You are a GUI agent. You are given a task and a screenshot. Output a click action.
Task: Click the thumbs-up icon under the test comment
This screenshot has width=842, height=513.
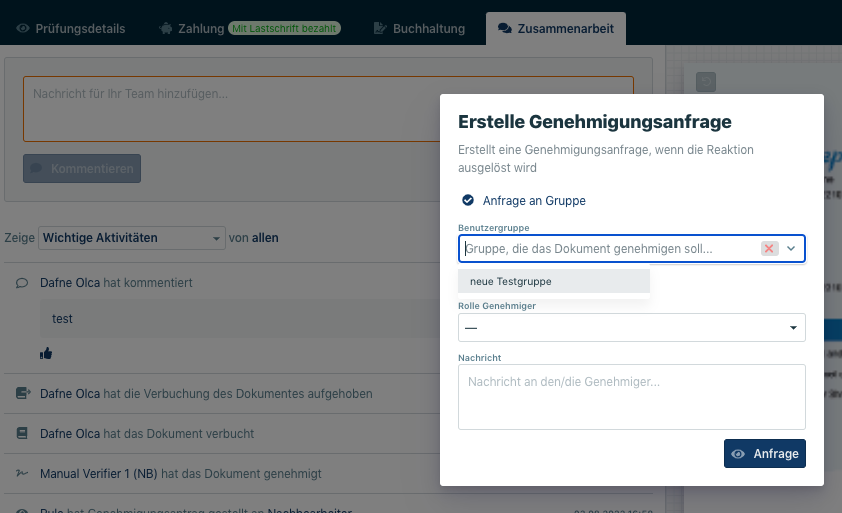[x=46, y=353]
